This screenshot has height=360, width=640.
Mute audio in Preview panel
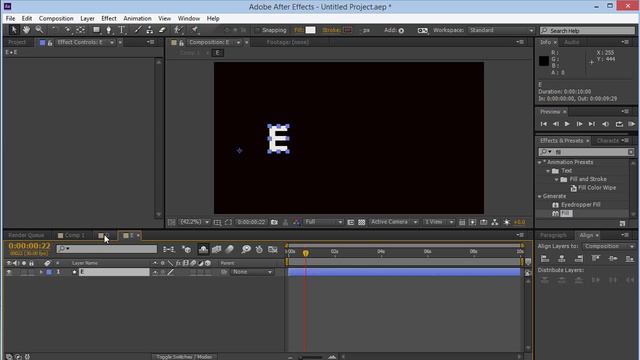pos(606,124)
